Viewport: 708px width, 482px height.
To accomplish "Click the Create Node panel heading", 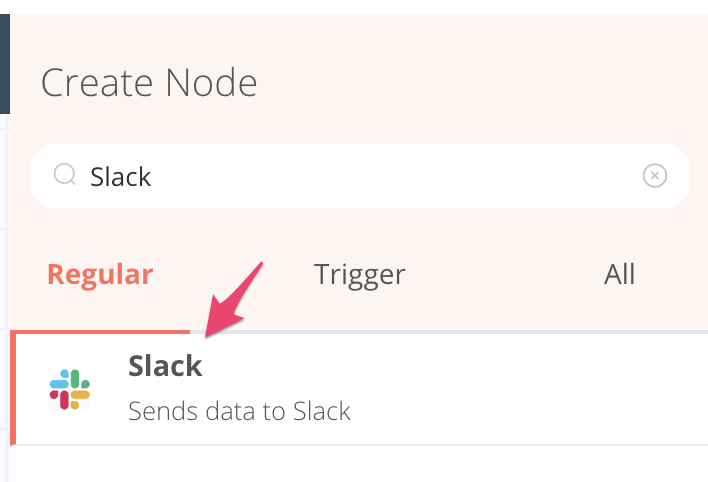I will point(149,83).
